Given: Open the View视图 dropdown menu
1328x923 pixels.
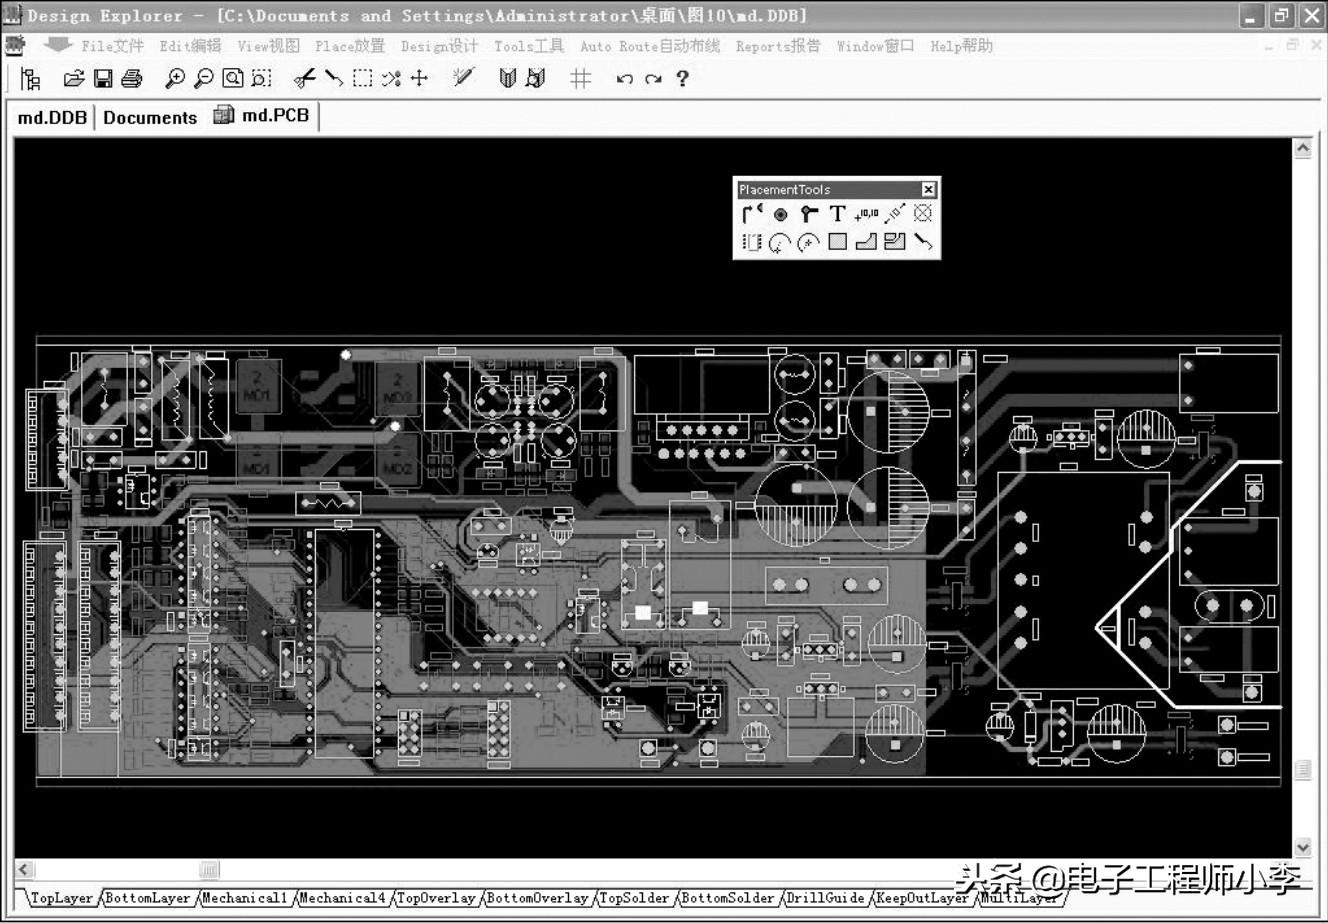Looking at the screenshot, I should click(x=268, y=46).
